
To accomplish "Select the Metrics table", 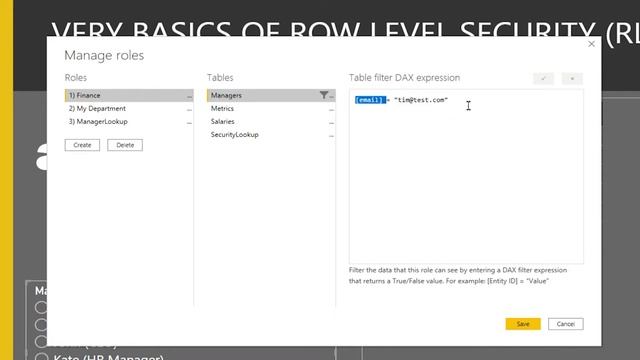I will point(271,109).
